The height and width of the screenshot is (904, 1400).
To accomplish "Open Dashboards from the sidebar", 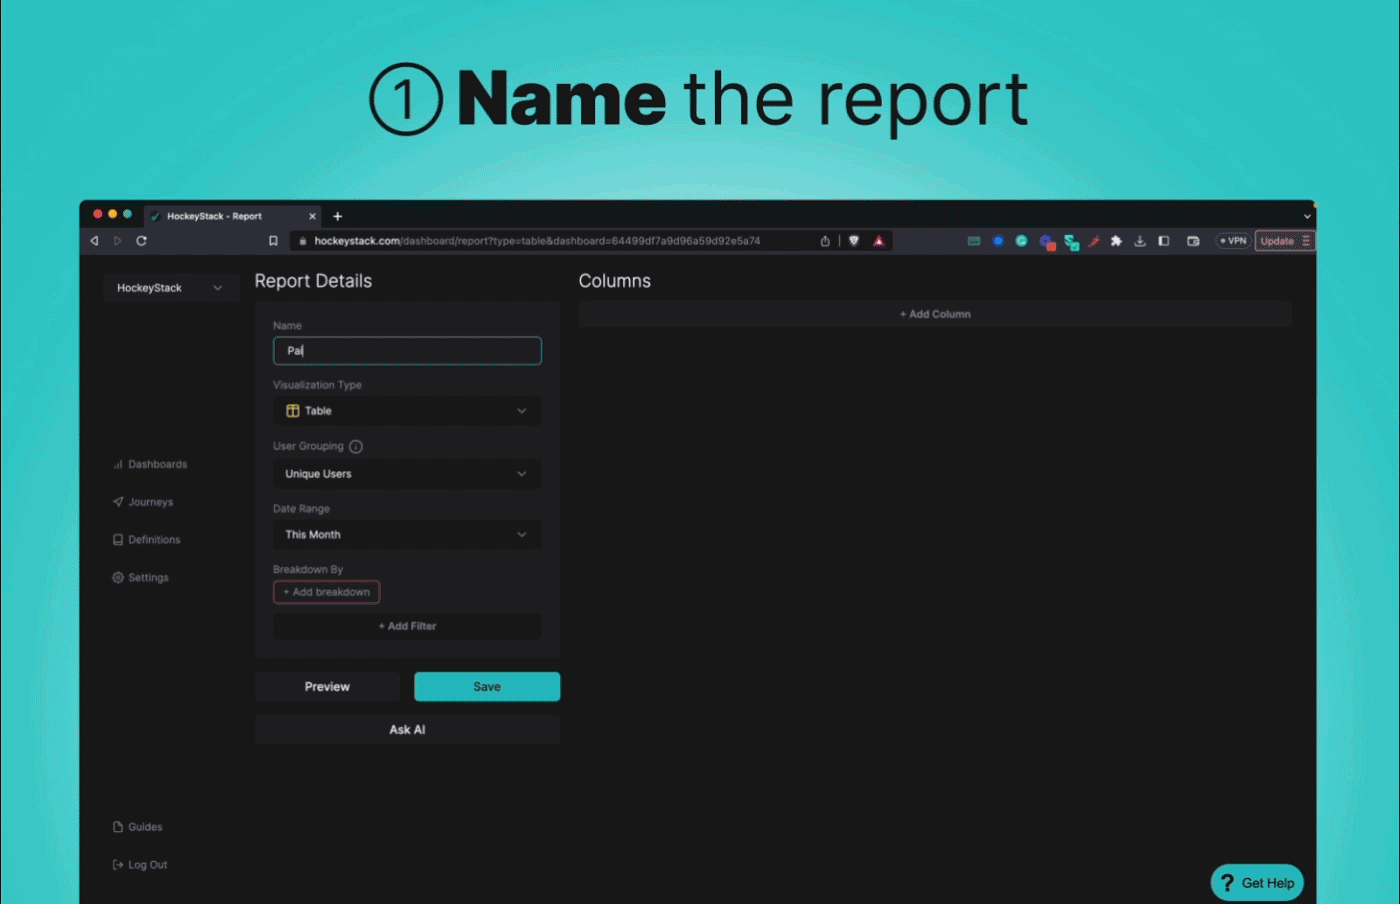I will pyautogui.click(x=157, y=465).
